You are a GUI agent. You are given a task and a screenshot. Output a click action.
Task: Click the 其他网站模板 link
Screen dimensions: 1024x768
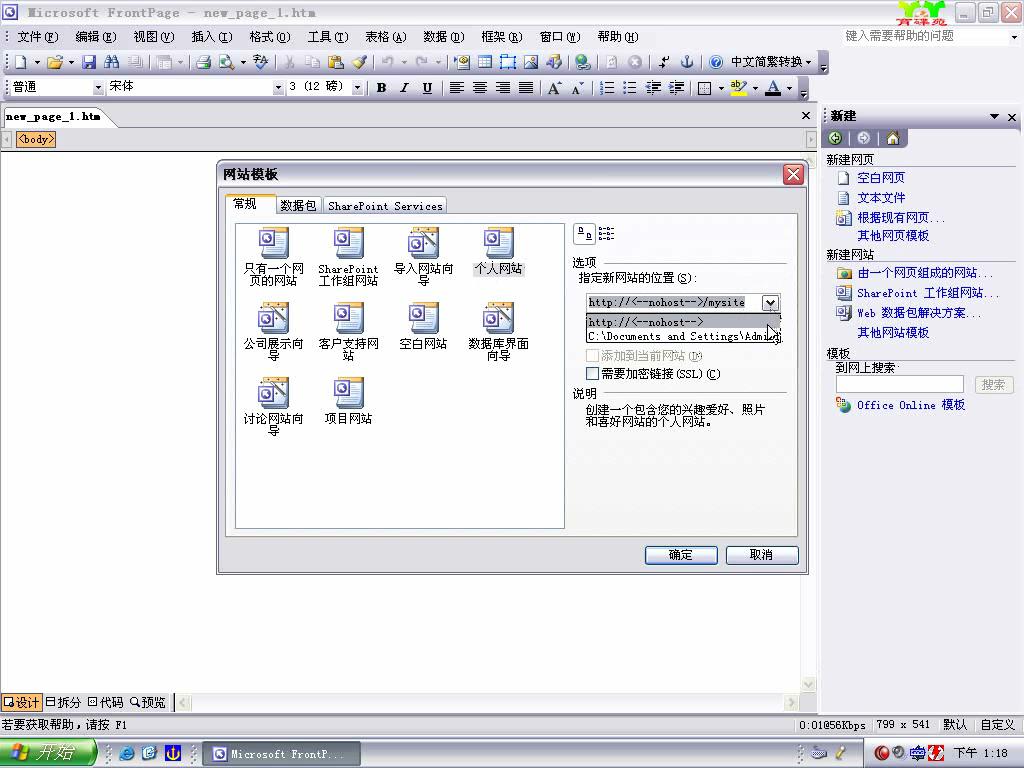pyautogui.click(x=893, y=332)
